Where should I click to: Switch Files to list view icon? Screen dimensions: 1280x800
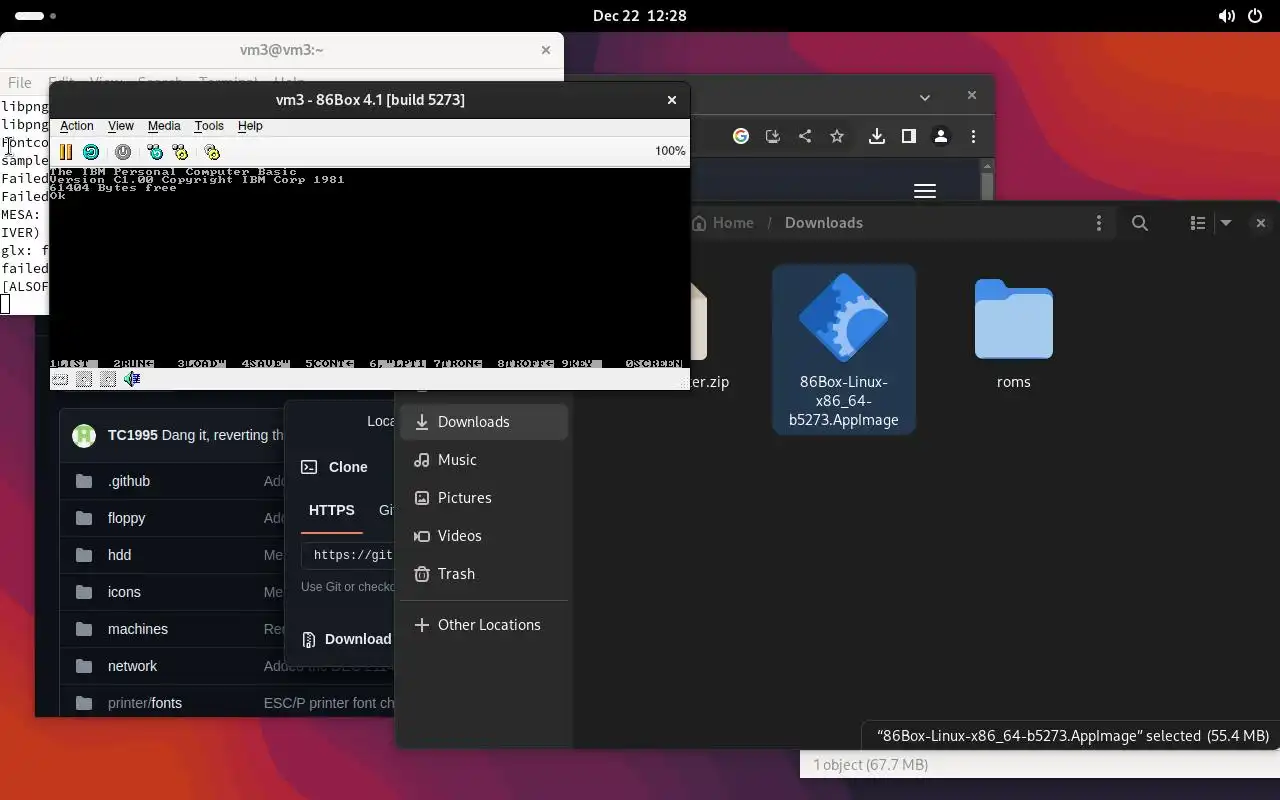tap(1197, 223)
